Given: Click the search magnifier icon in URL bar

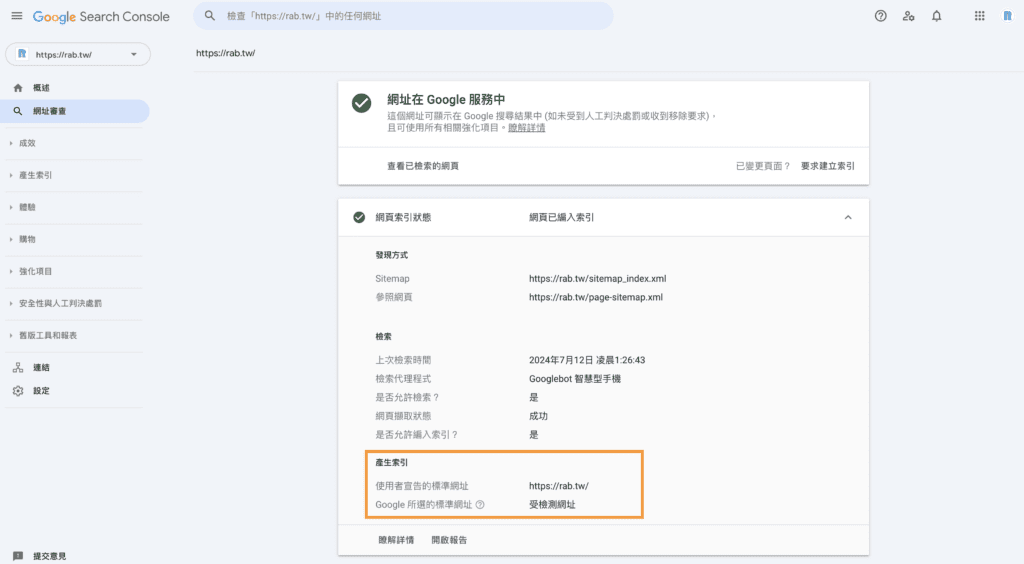Looking at the screenshot, I should (x=210, y=16).
